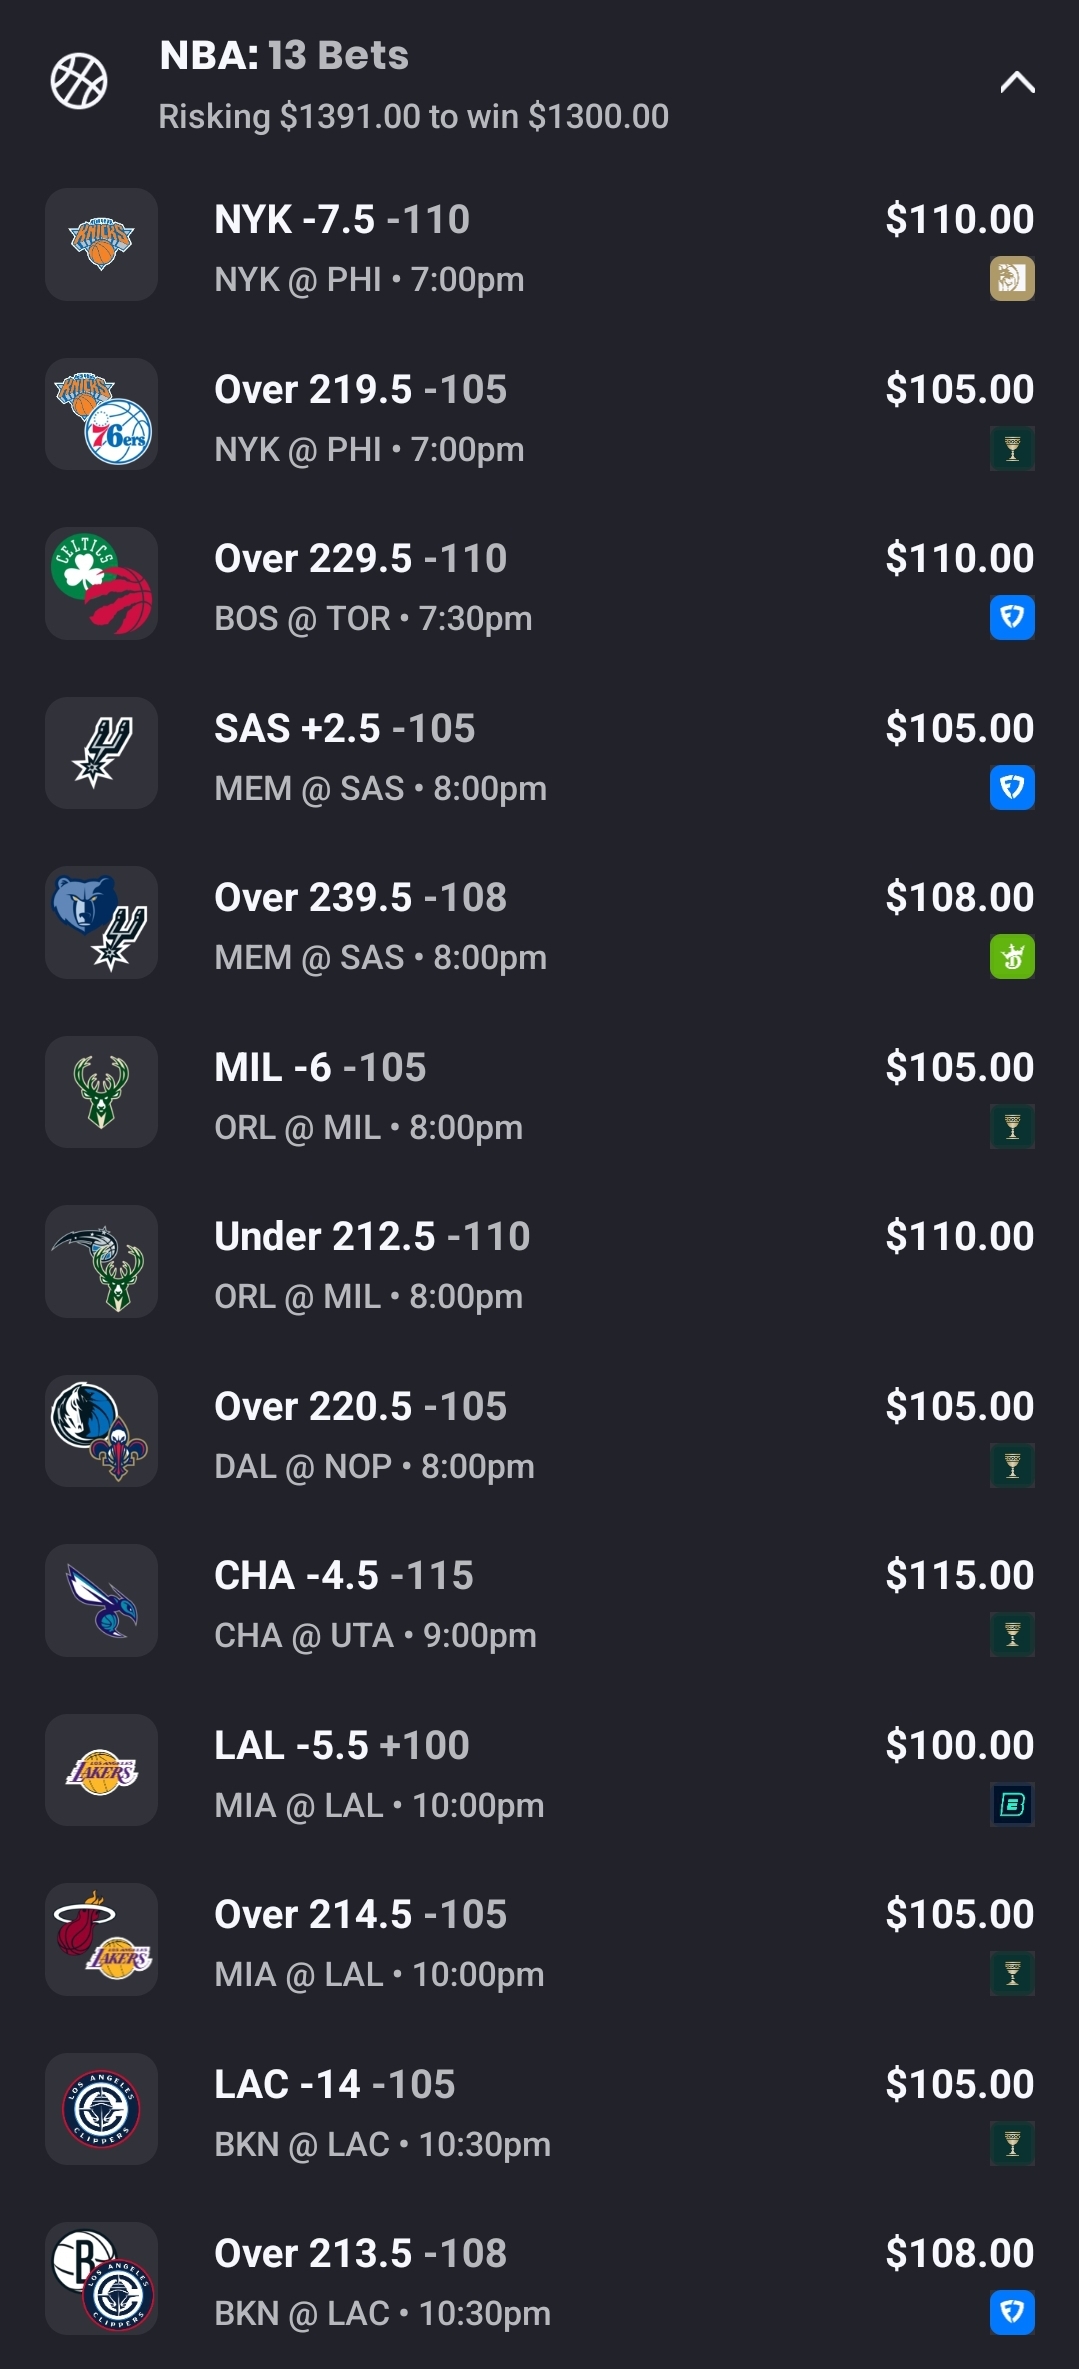
Task: Open the Over 214.5 MIA @ LAL bet
Action: pos(360,1915)
